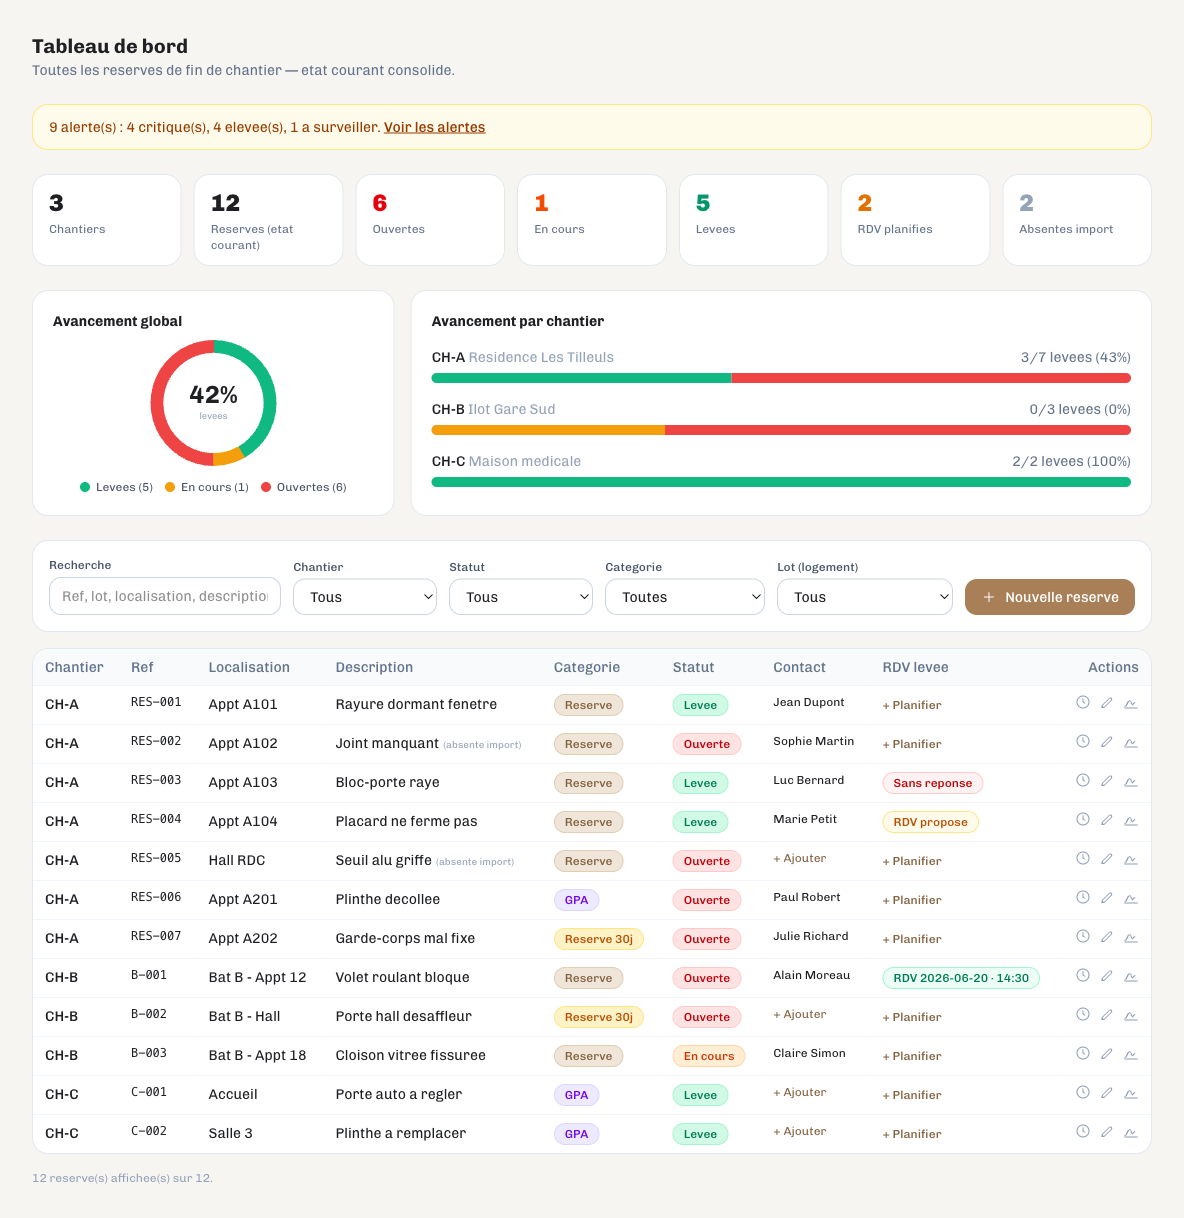Screen dimensions: 1184x1218
Task: Edit reserve B-002 with pencil icon
Action: pyautogui.click(x=1107, y=1015)
